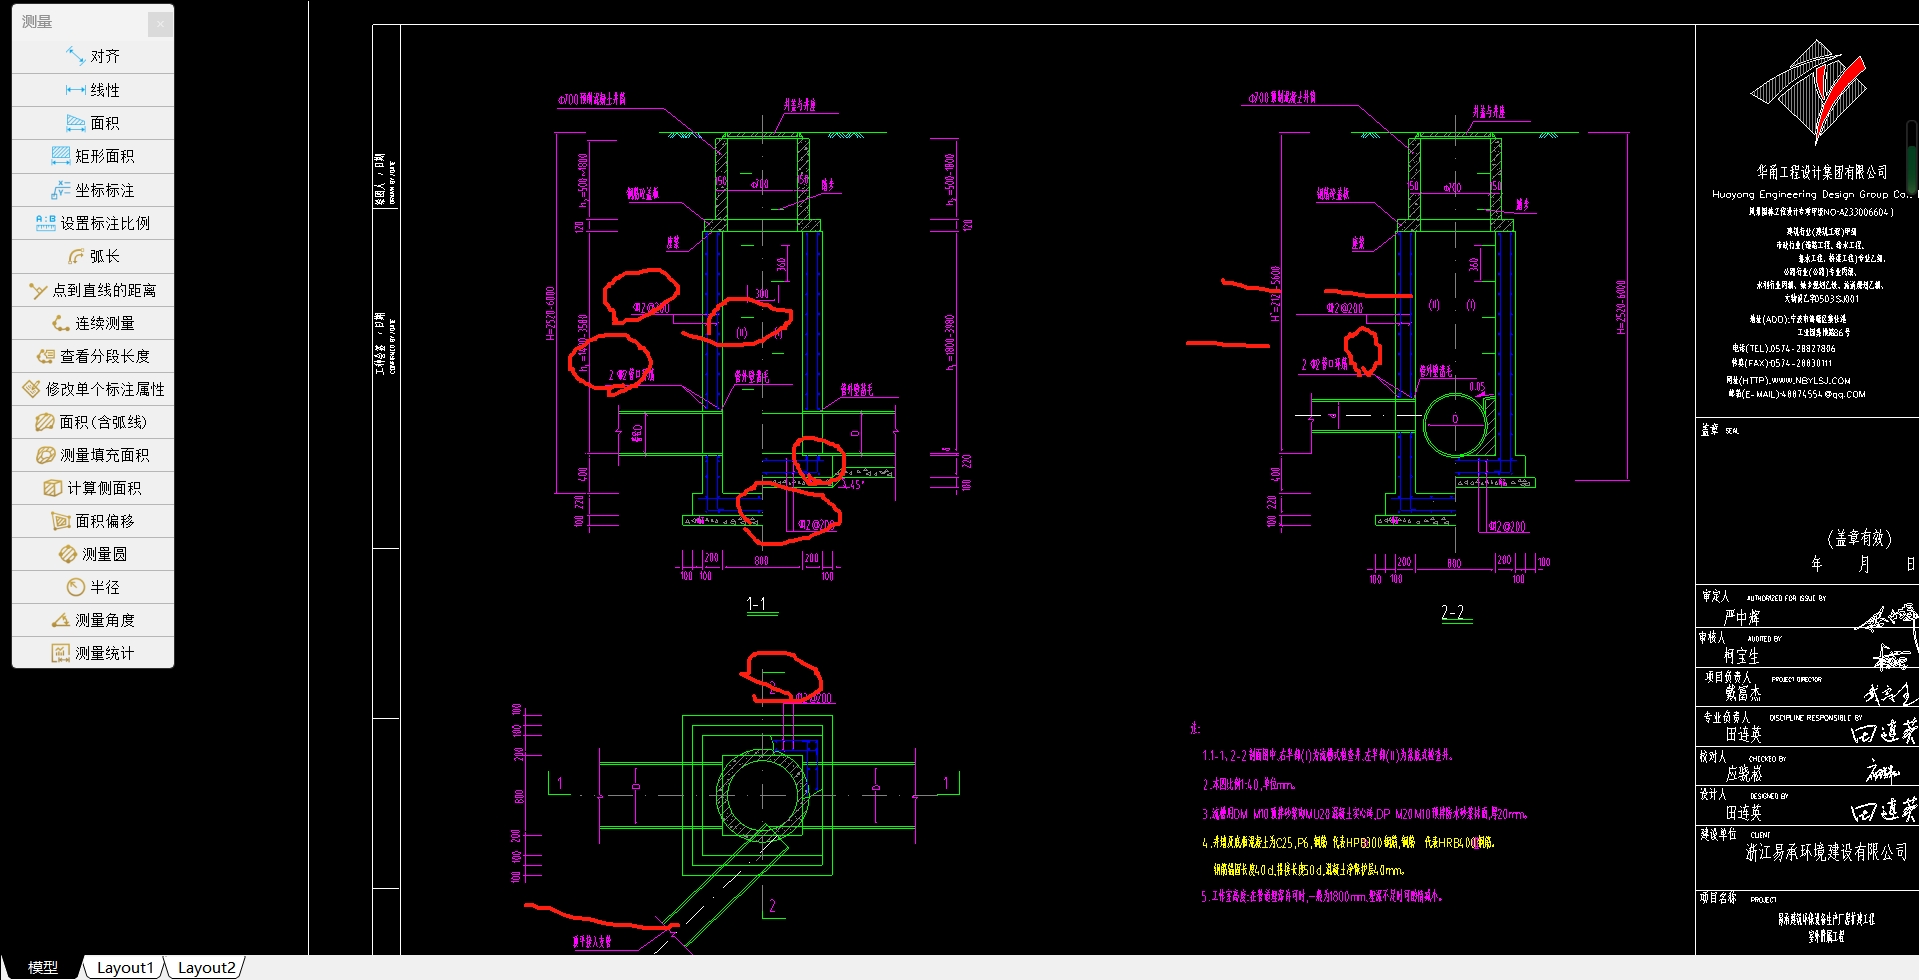Viewport: 1919px width, 980px height.
Task: Switch to the Layout1 tab
Action: [x=125, y=967]
